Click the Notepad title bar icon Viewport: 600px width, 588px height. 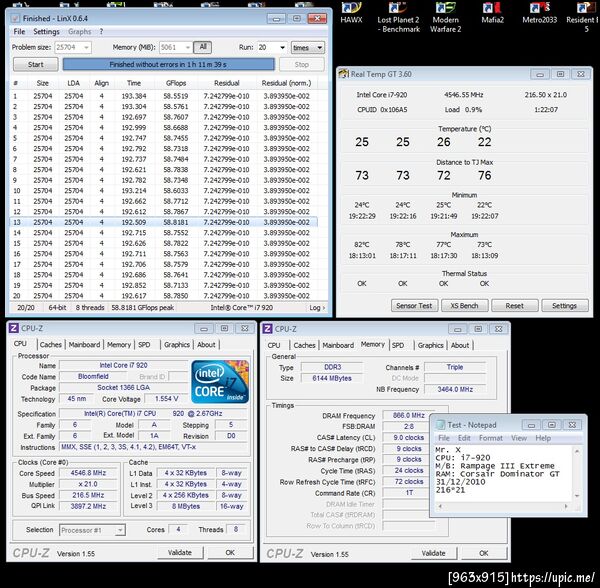pos(440,425)
